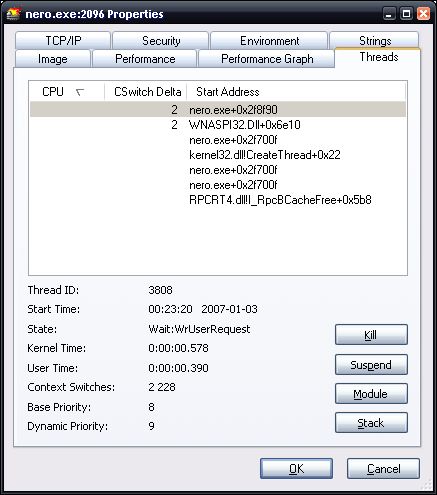Screen dimensions: 437x495
Task: Show the Performance Graph tab
Action: (x=267, y=59)
